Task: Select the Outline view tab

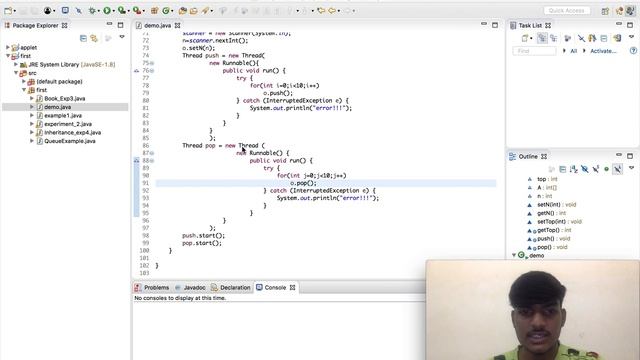Action: [528, 156]
